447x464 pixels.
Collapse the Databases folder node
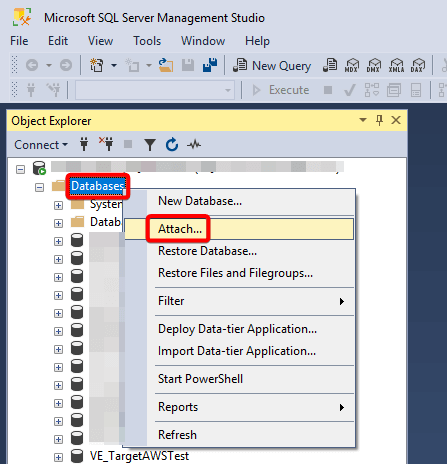pyautogui.click(x=39, y=187)
